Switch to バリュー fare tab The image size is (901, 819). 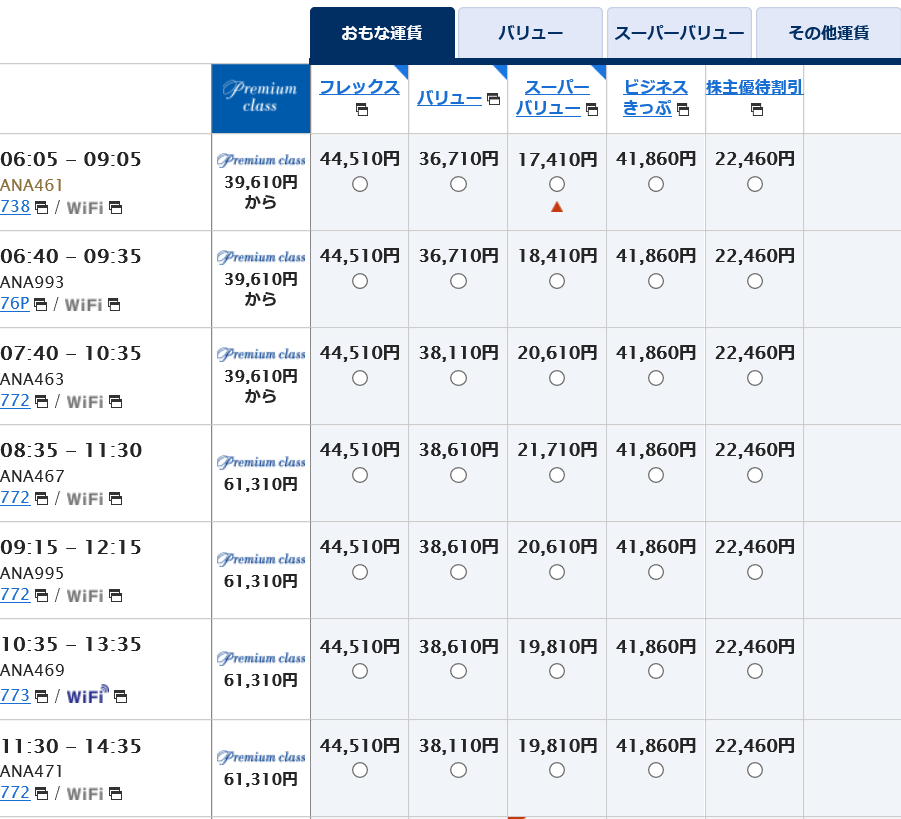point(530,33)
